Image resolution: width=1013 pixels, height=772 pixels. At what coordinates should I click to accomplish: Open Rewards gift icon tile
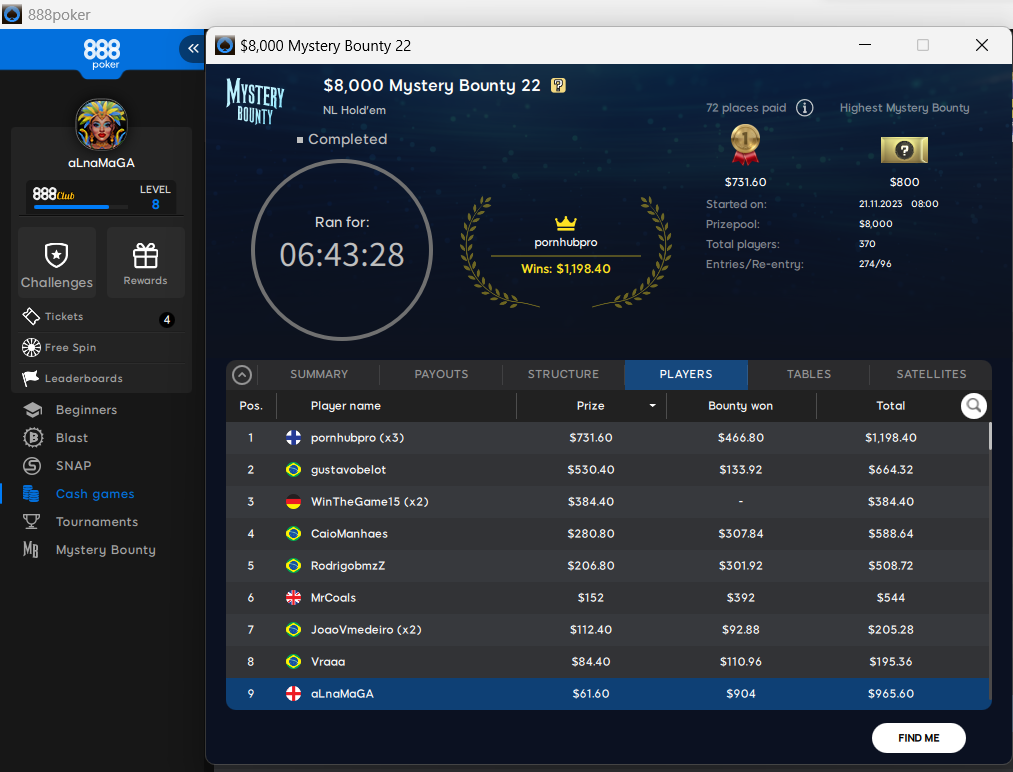pyautogui.click(x=145, y=263)
